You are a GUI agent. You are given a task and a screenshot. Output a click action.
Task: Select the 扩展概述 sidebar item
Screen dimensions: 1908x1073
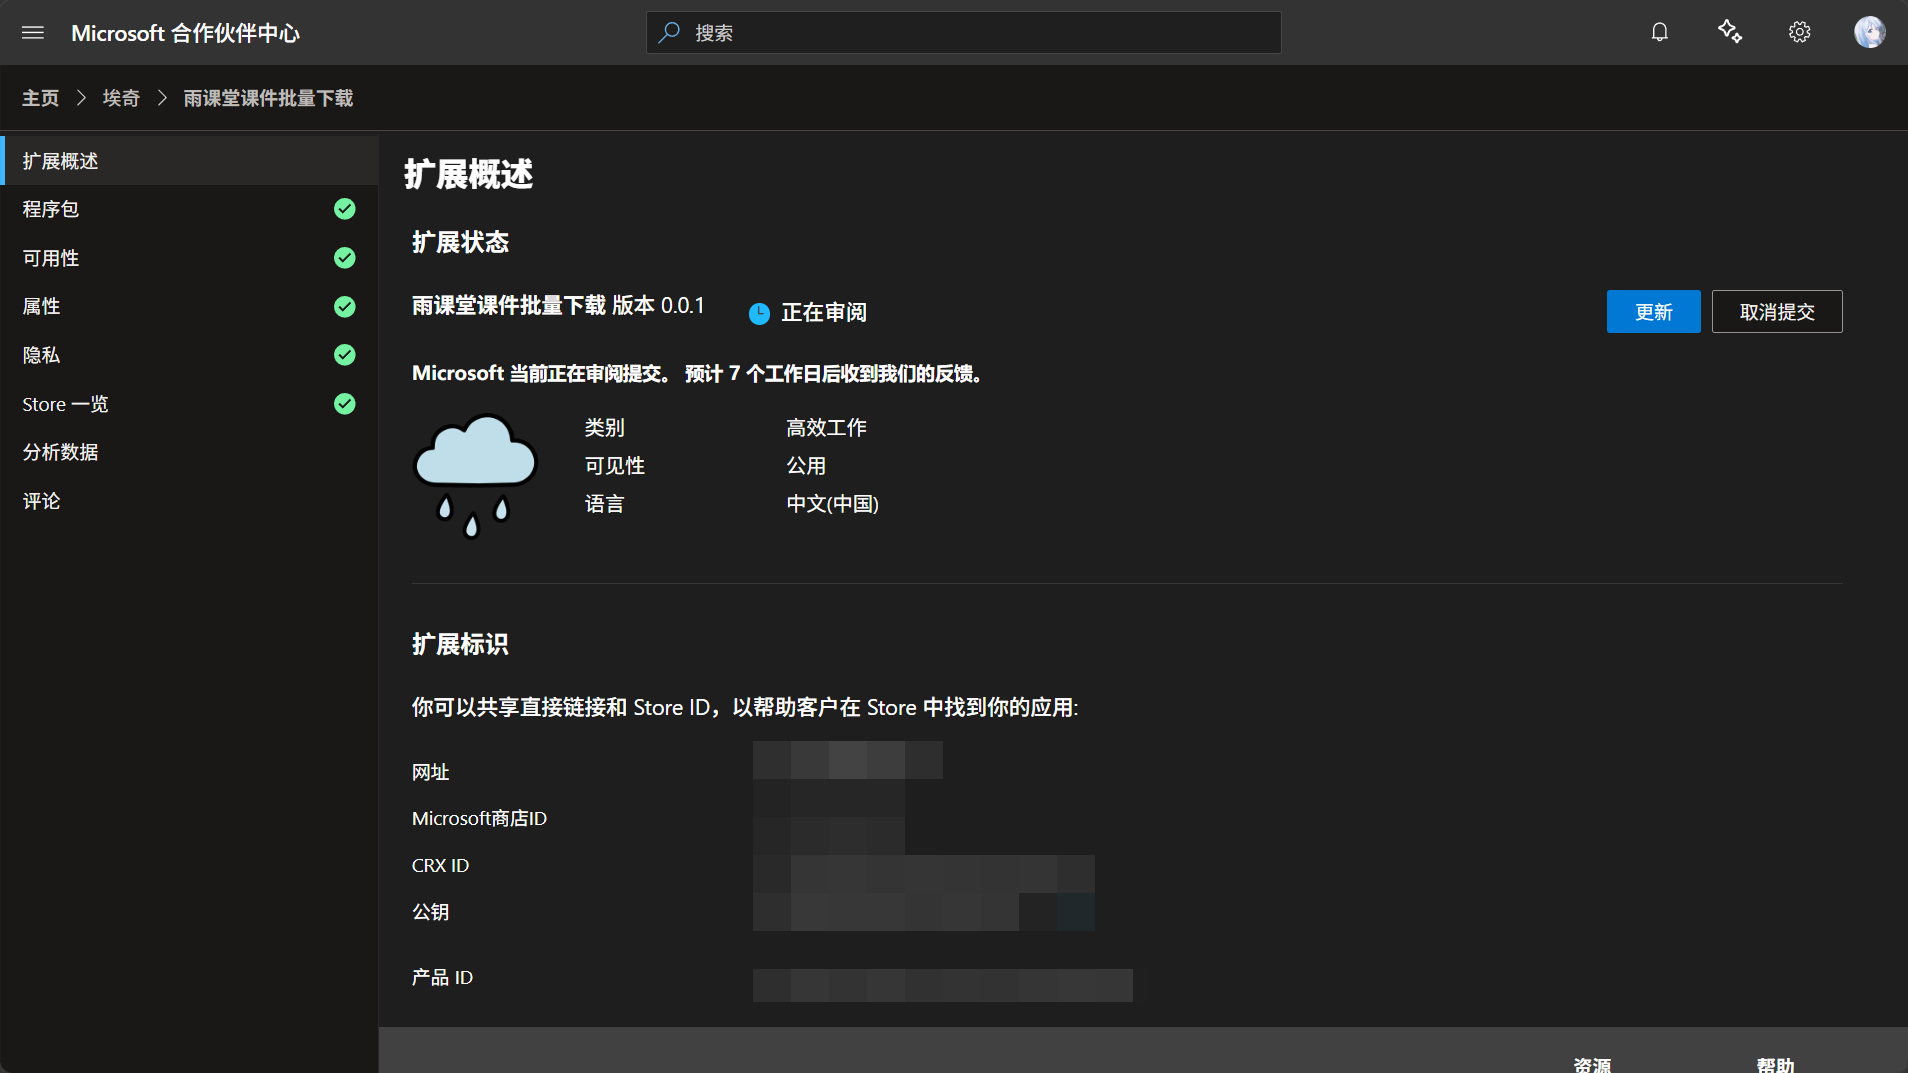click(x=190, y=161)
